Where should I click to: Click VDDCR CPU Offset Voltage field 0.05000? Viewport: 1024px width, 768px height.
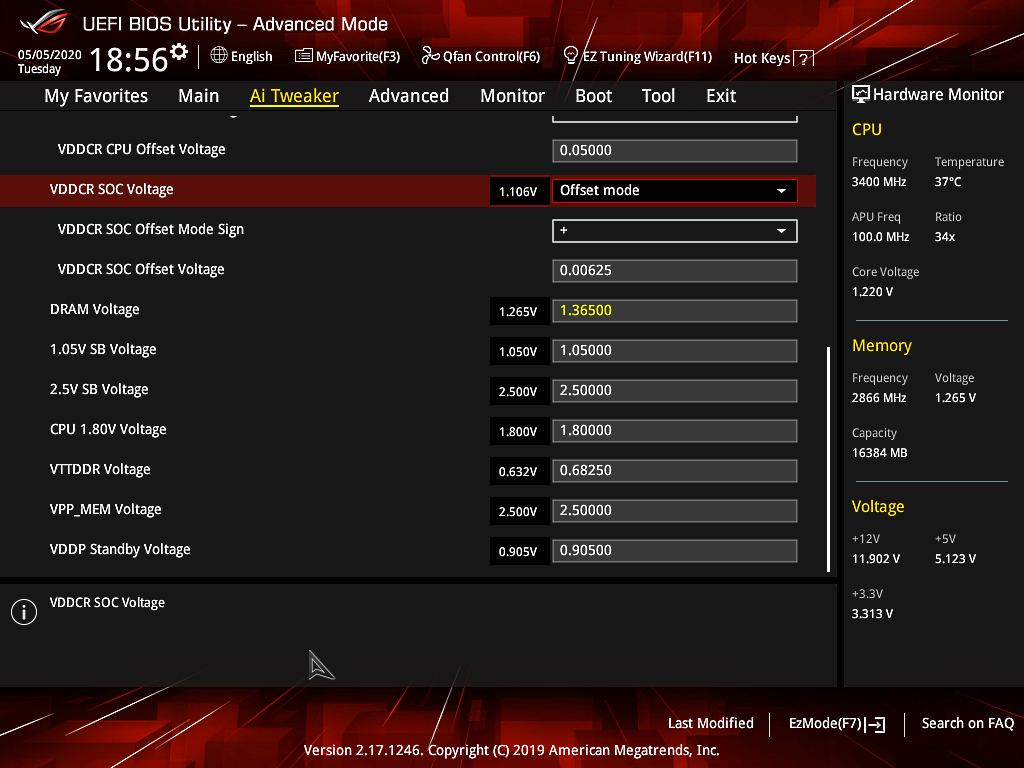tap(675, 150)
